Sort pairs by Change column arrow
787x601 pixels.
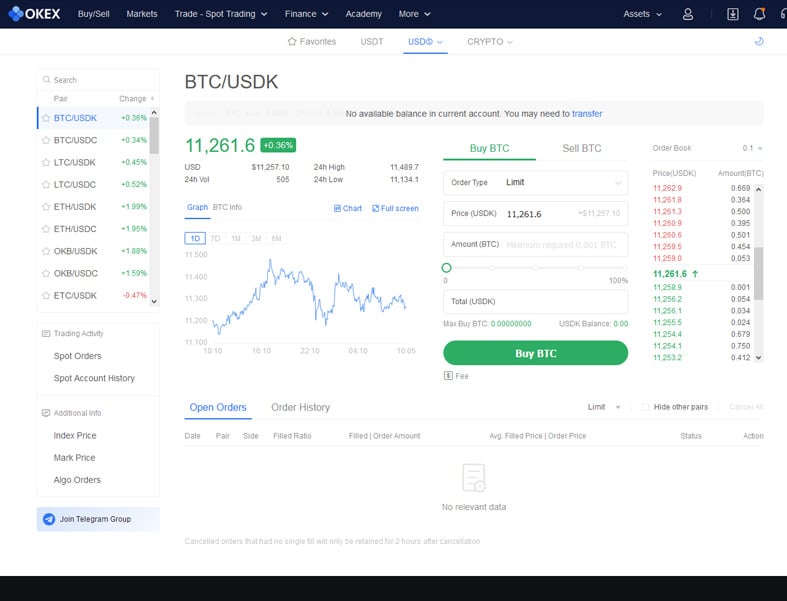152,98
